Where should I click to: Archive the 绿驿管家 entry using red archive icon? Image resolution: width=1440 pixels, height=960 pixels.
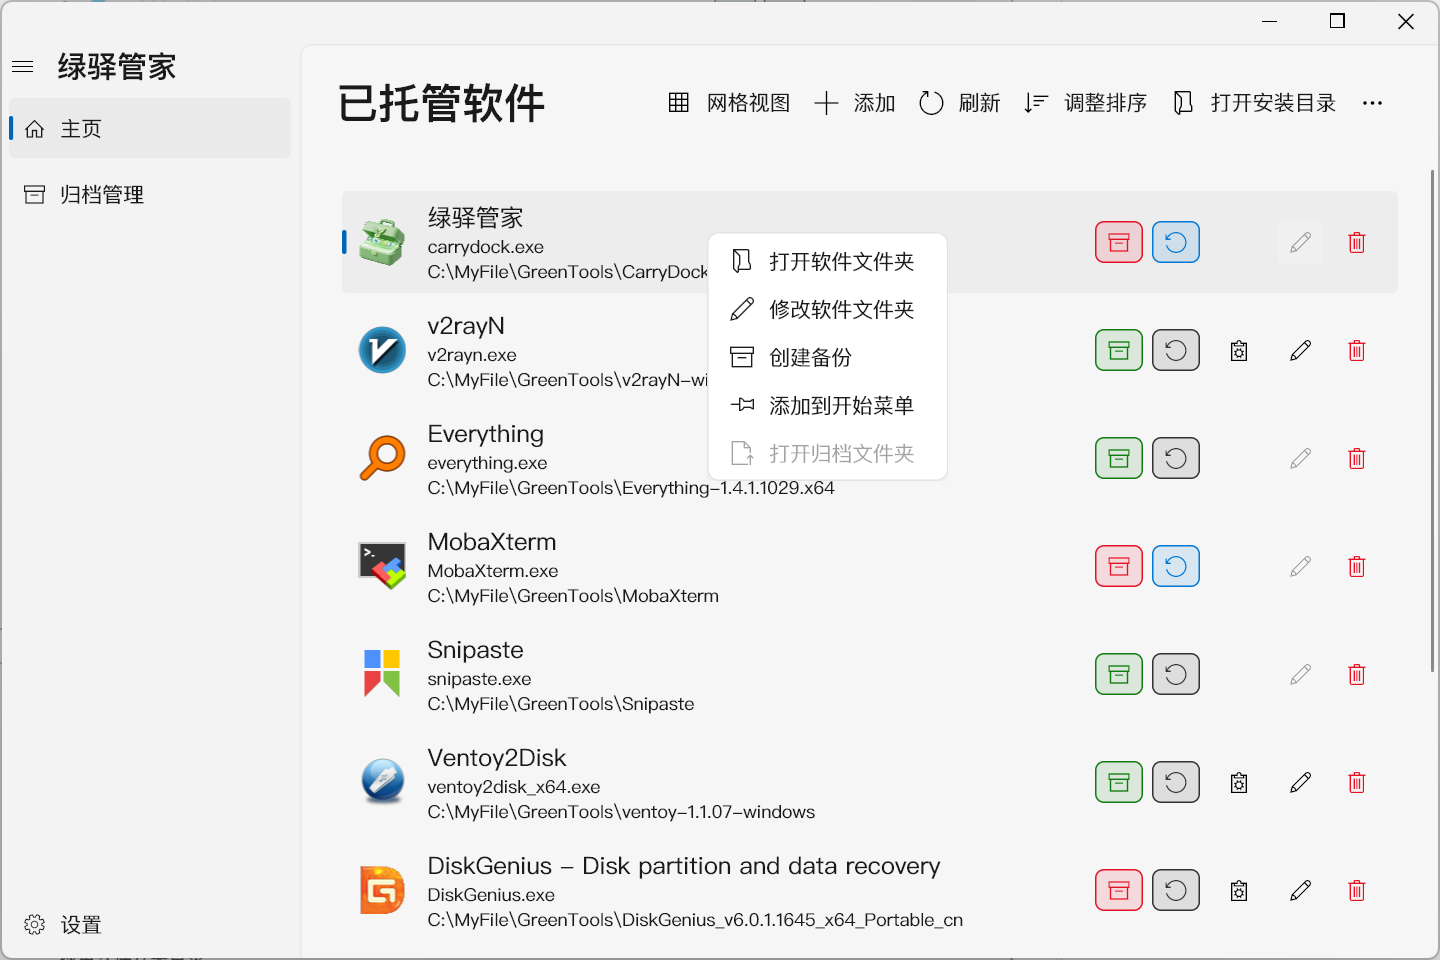(x=1119, y=242)
